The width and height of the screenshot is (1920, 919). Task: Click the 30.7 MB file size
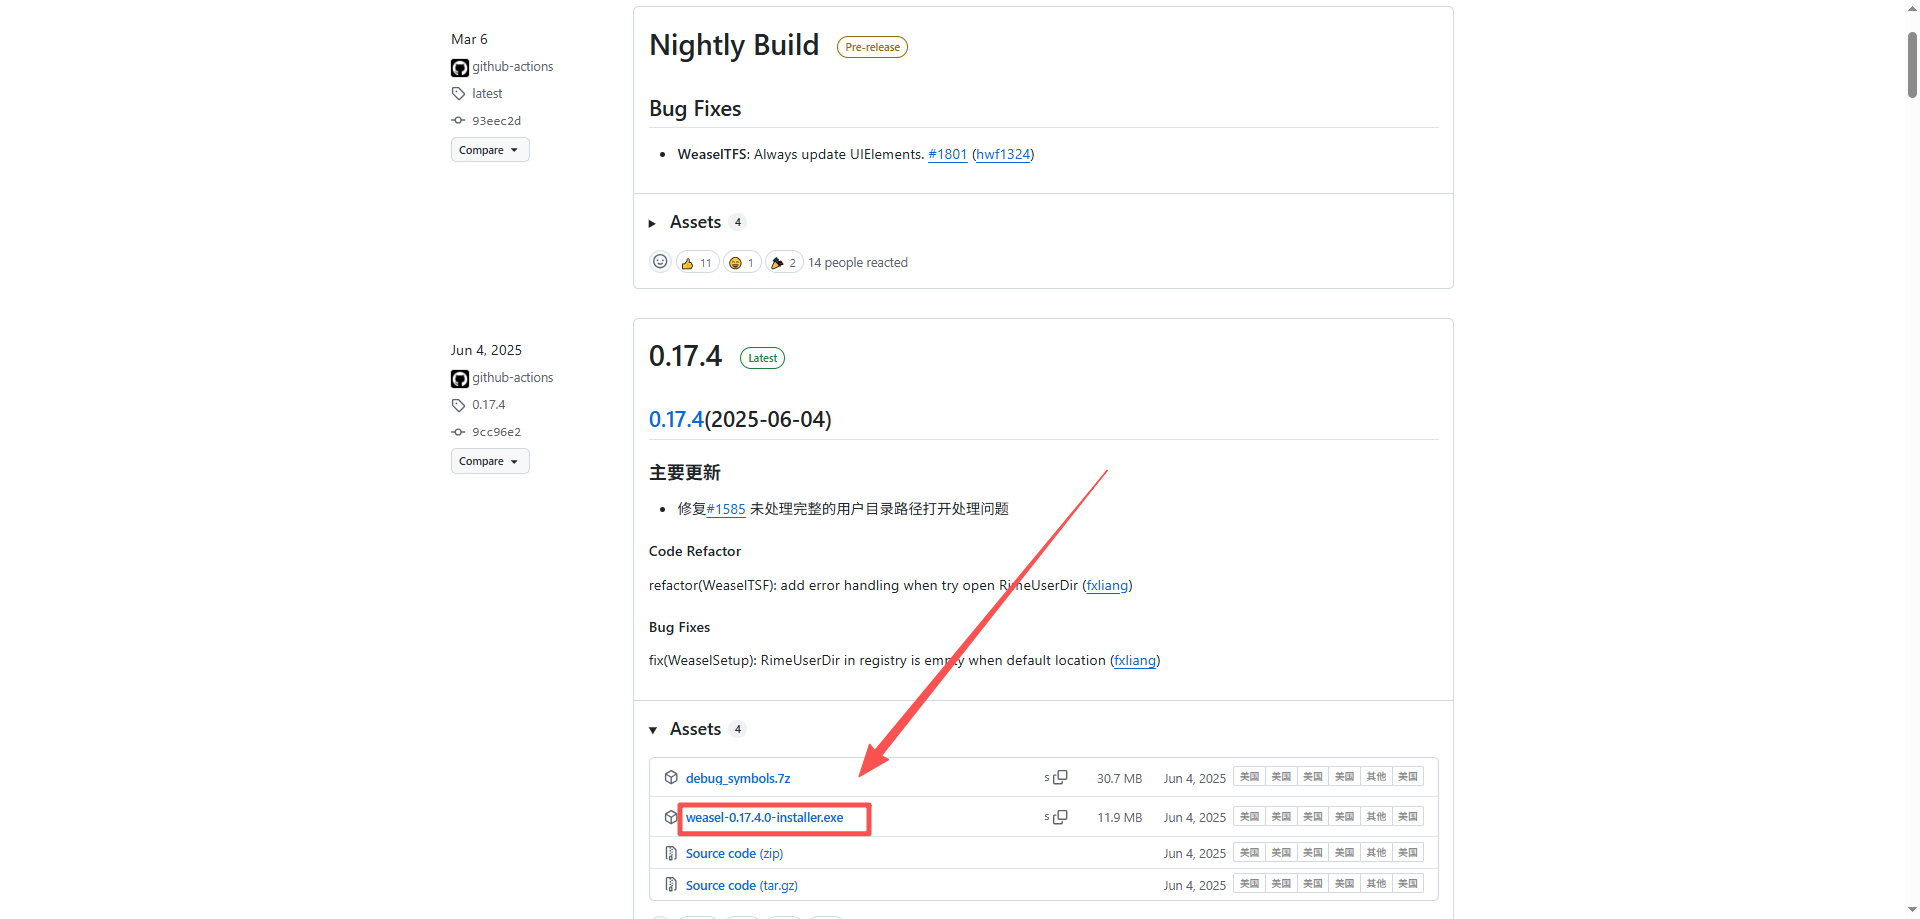1119,778
